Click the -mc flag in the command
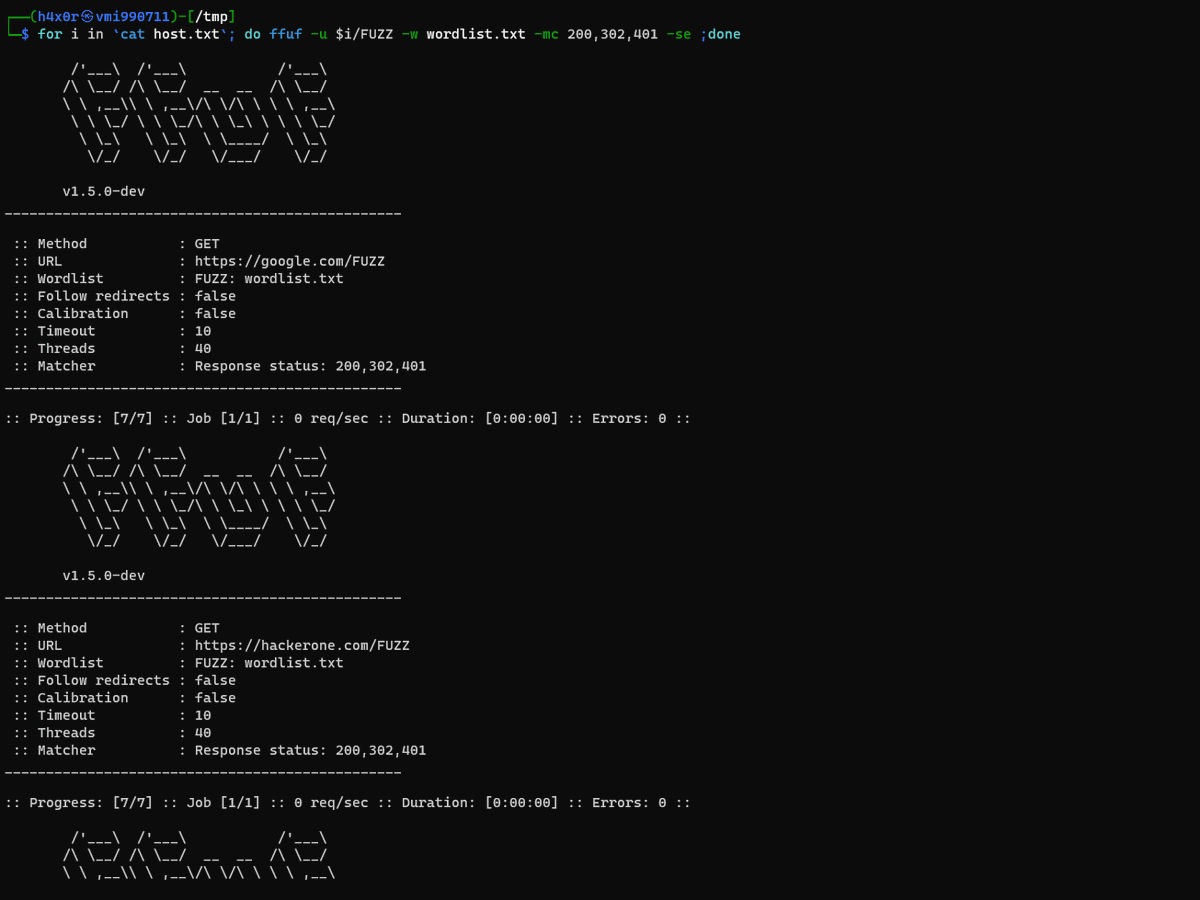This screenshot has height=900, width=1200. 546,34
